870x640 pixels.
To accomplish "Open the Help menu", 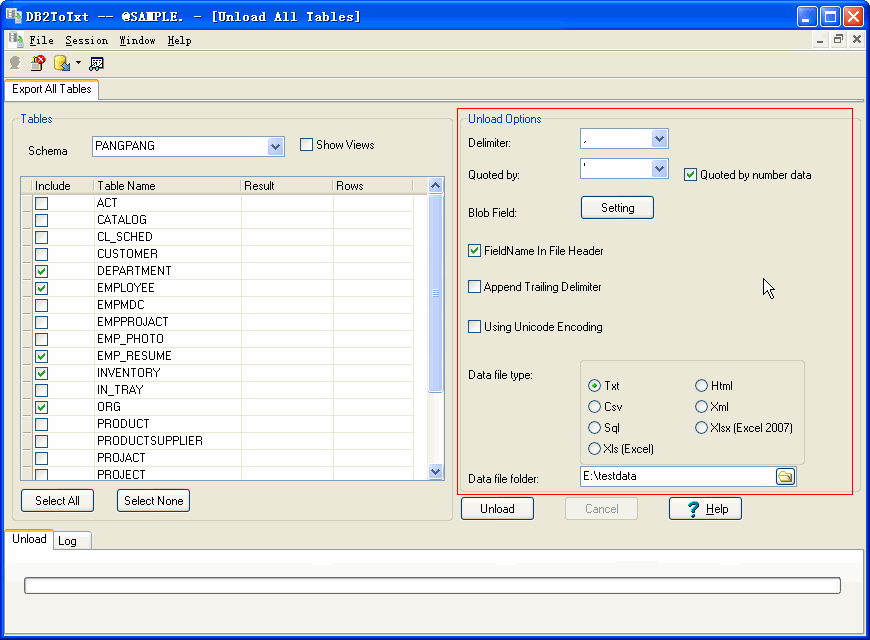I will point(179,41).
